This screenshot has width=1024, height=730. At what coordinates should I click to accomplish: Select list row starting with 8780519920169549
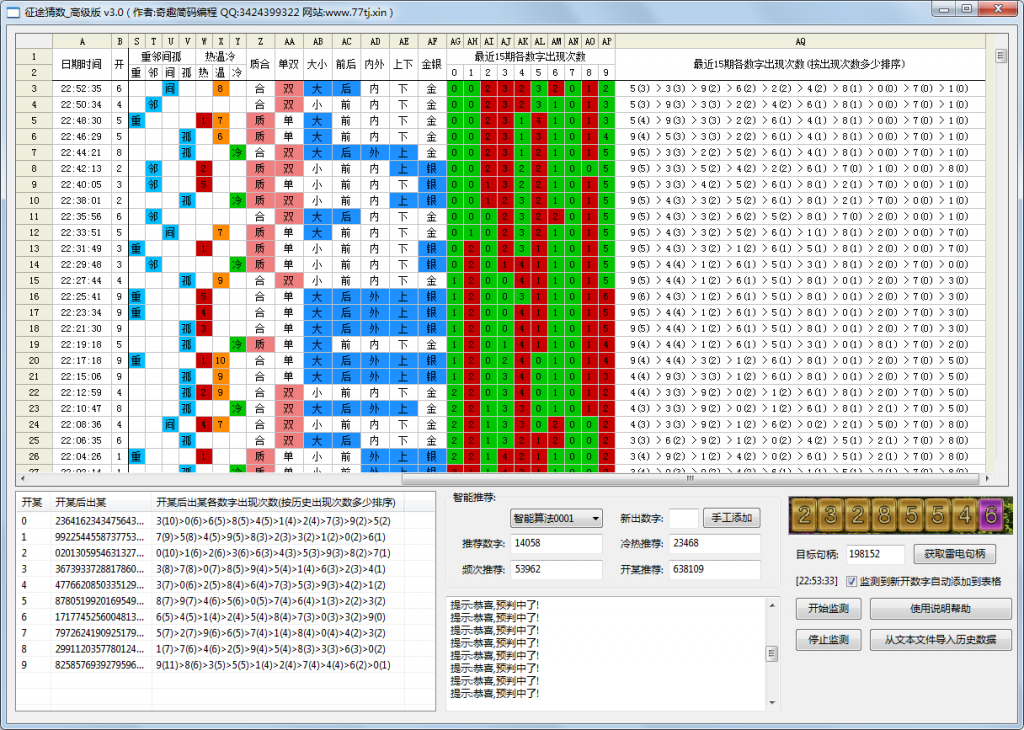pos(225,601)
